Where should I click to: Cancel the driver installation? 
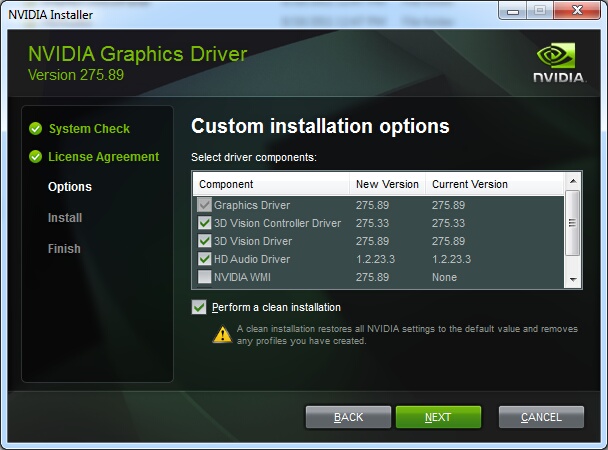pyautogui.click(x=541, y=417)
